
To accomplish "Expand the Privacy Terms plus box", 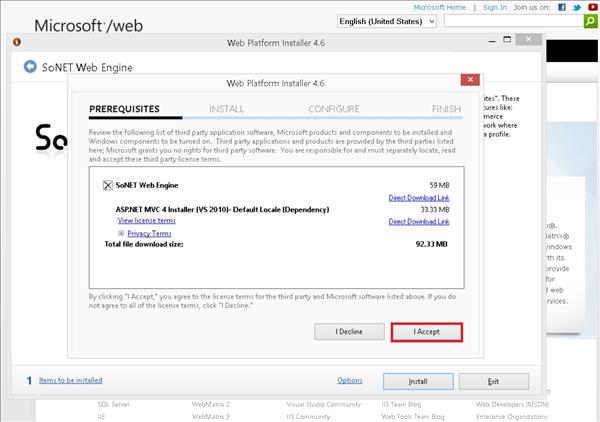I will pos(121,233).
